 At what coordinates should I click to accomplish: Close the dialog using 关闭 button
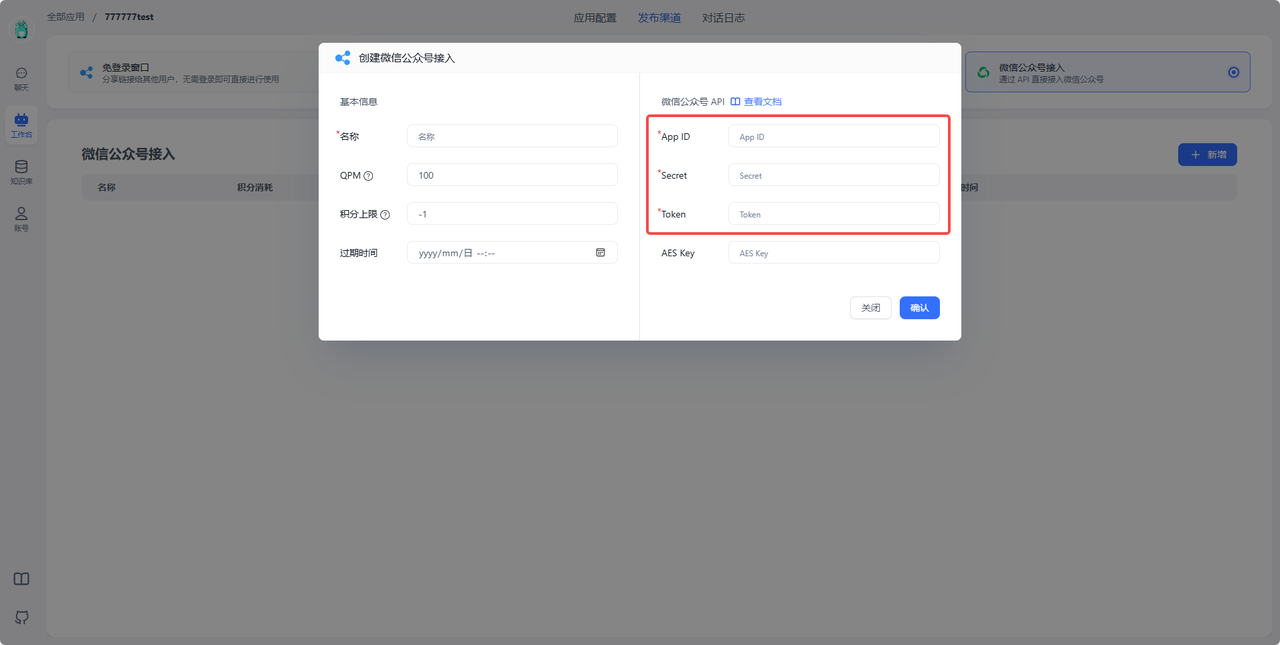pyautogui.click(x=870, y=307)
